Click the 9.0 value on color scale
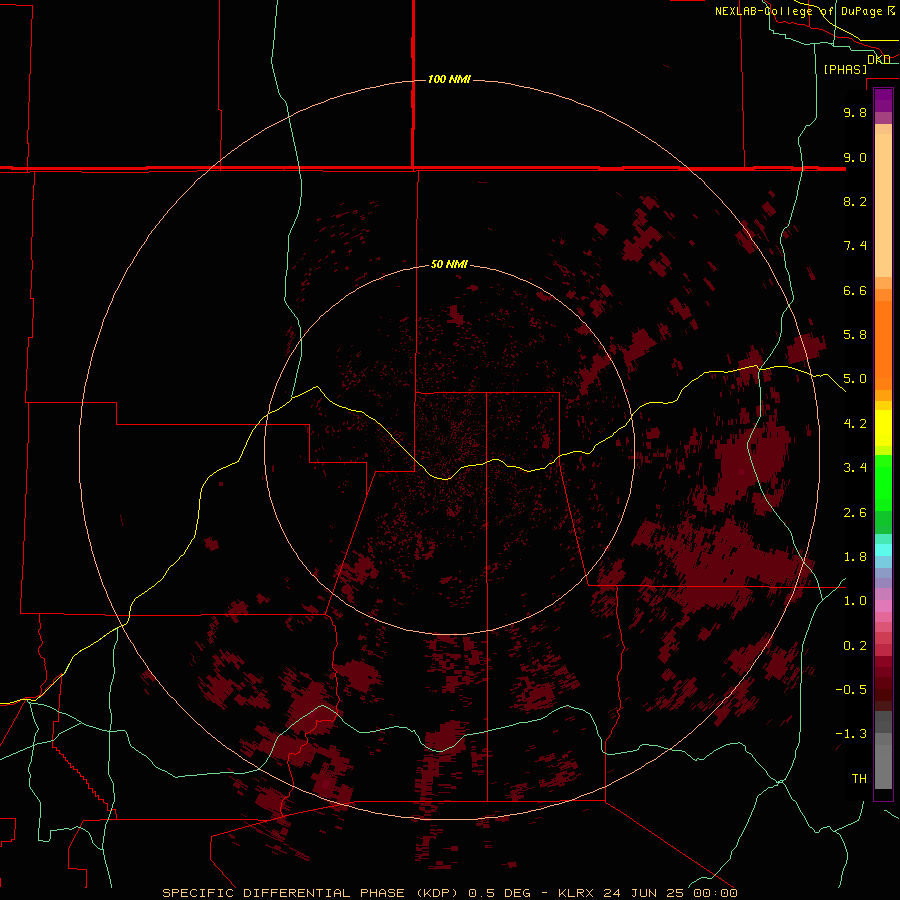 [855, 157]
